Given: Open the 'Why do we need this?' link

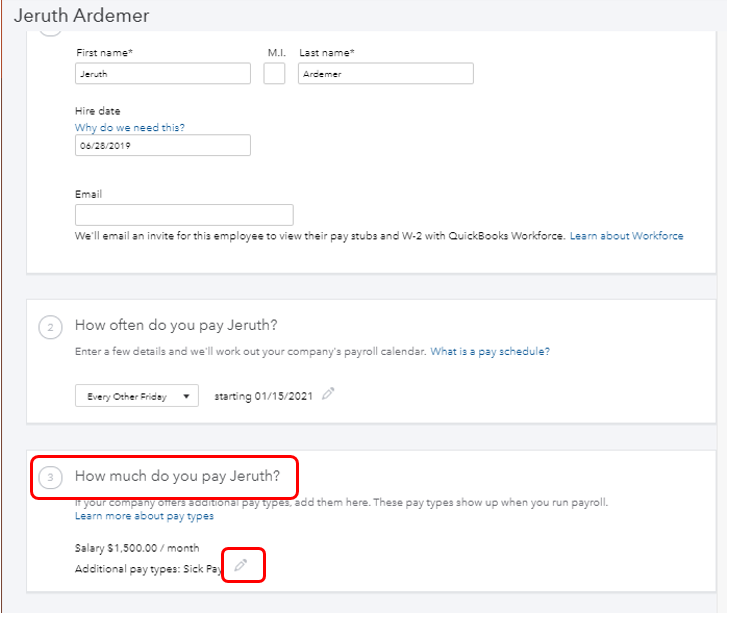Looking at the screenshot, I should [130, 128].
